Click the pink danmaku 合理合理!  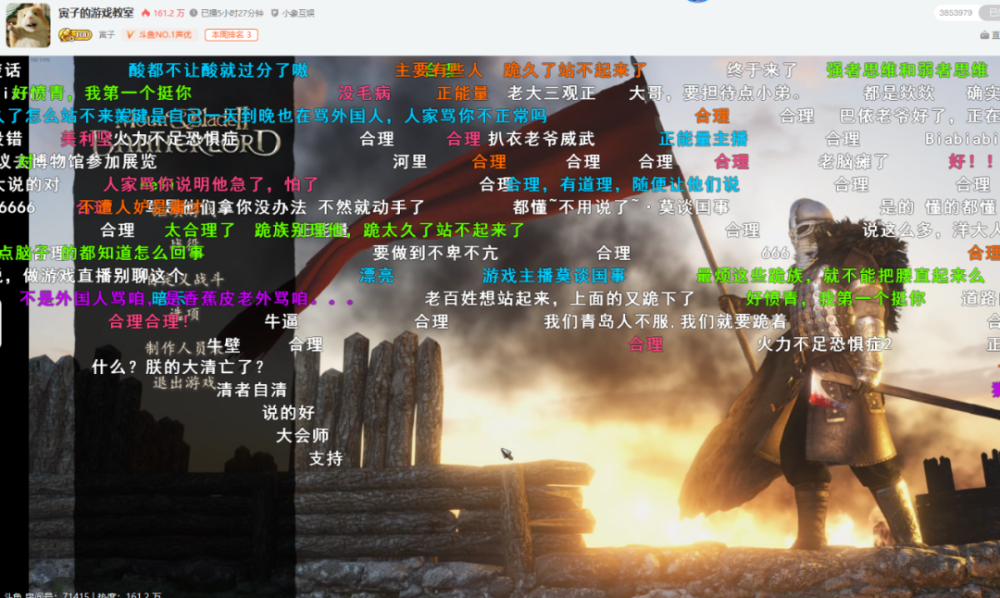coord(149,321)
